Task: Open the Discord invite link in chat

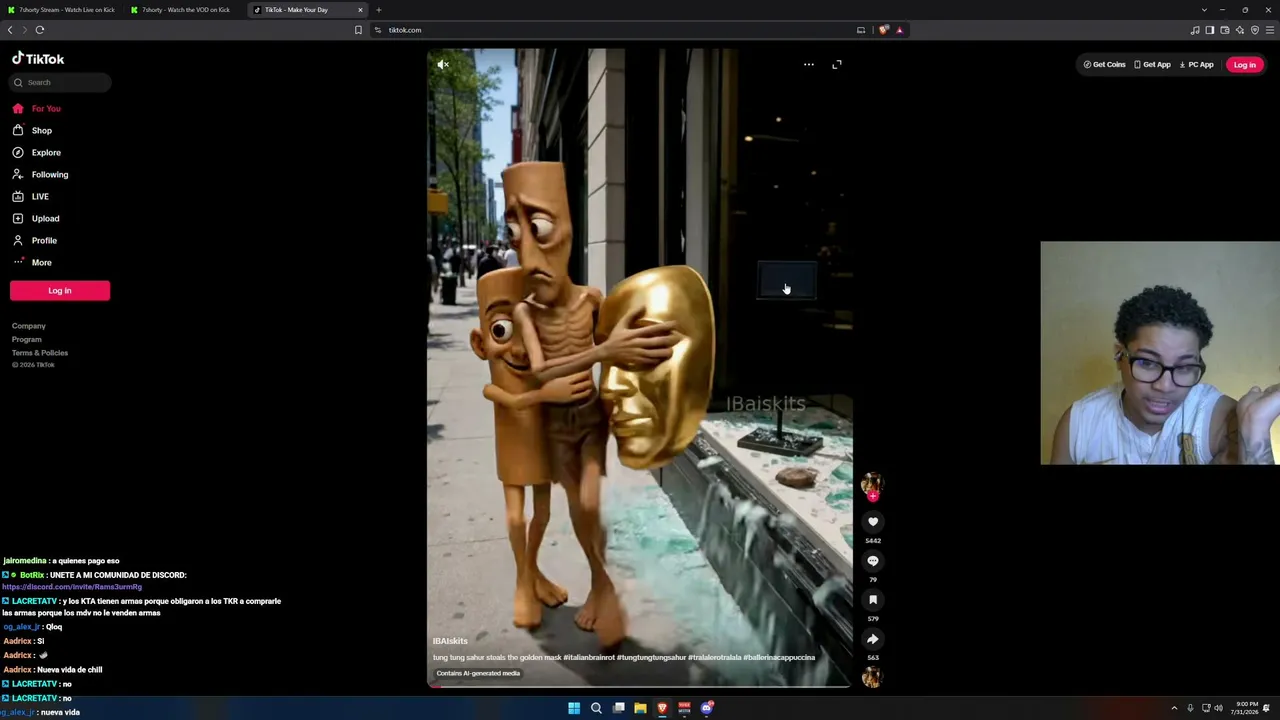Action: tap(72, 587)
